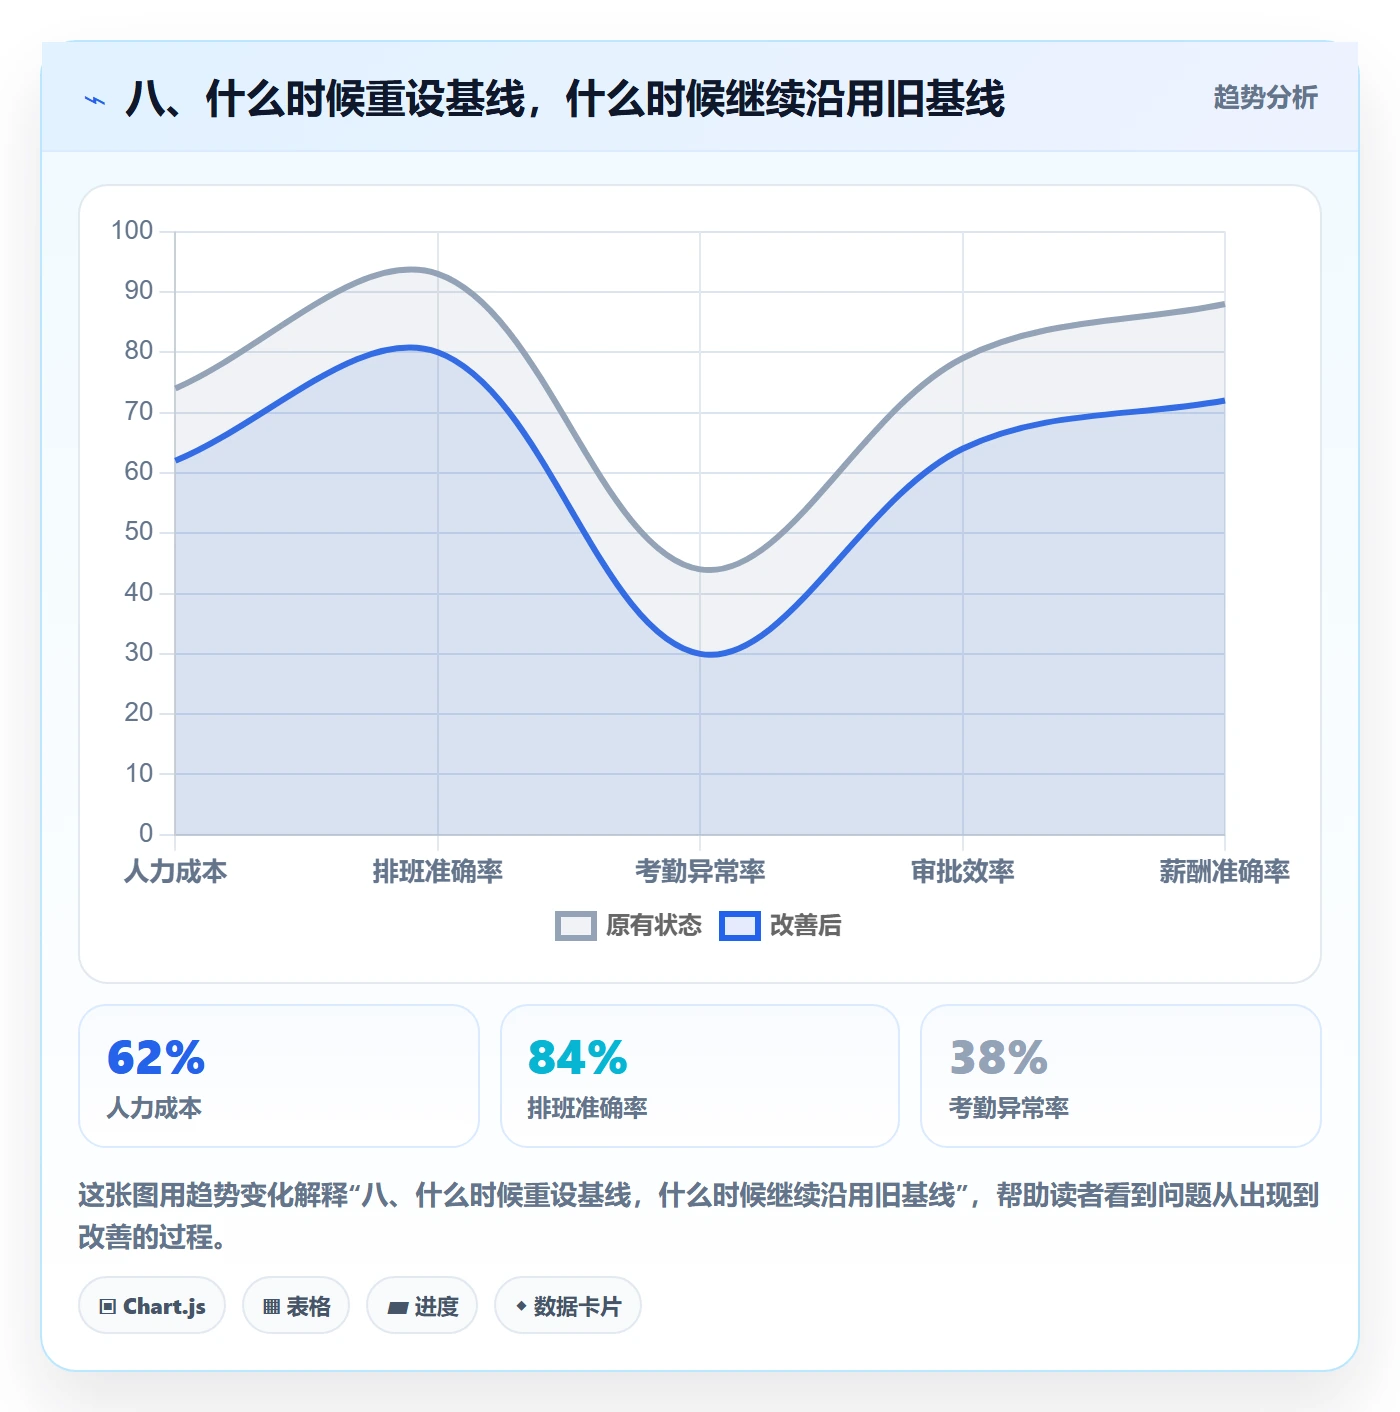Viewport: 1400px width, 1412px height.
Task: Click the 84% 排班准确率 stat card
Action: 700,1076
